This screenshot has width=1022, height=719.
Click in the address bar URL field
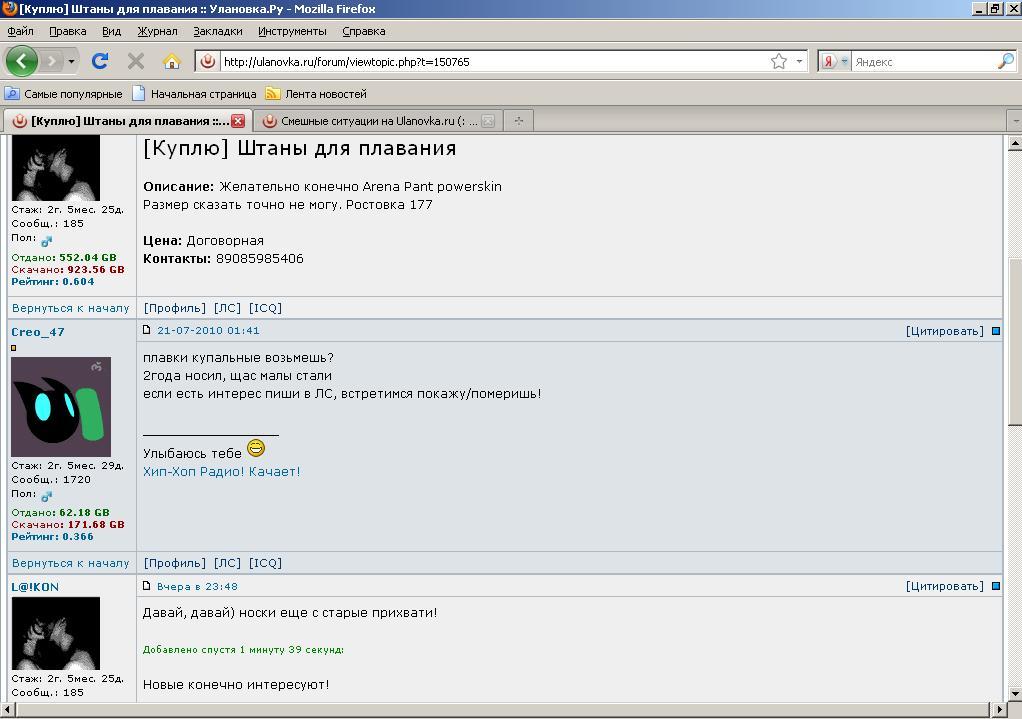(490, 61)
